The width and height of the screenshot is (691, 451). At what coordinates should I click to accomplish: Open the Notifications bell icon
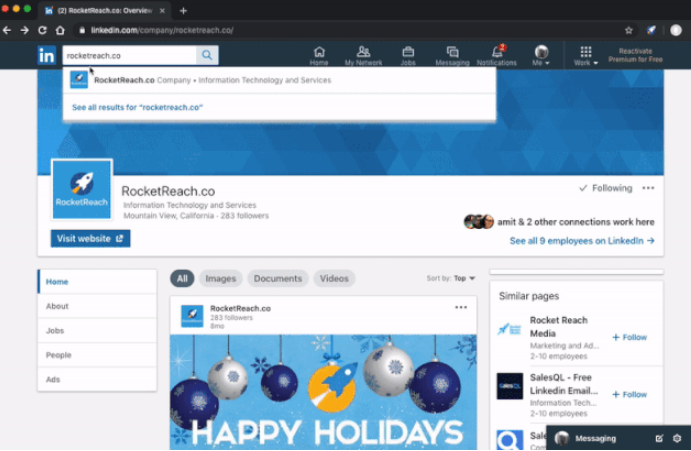click(497, 56)
